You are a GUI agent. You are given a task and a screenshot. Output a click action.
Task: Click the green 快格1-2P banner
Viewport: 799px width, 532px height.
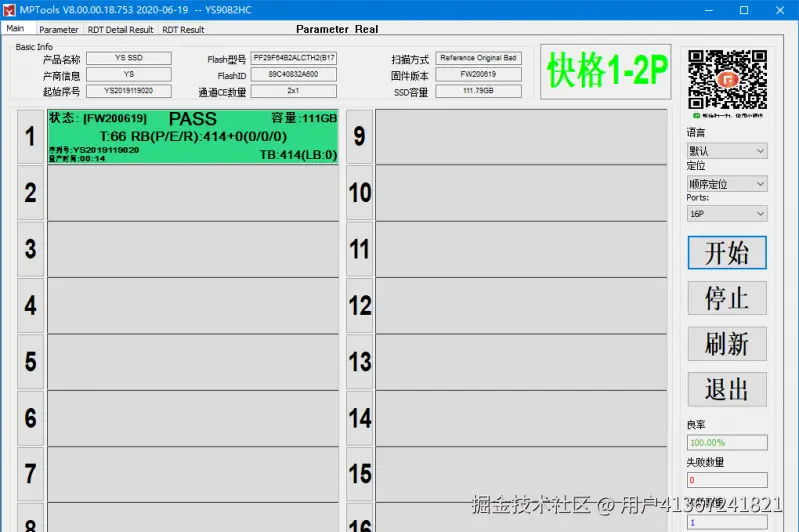click(x=606, y=71)
